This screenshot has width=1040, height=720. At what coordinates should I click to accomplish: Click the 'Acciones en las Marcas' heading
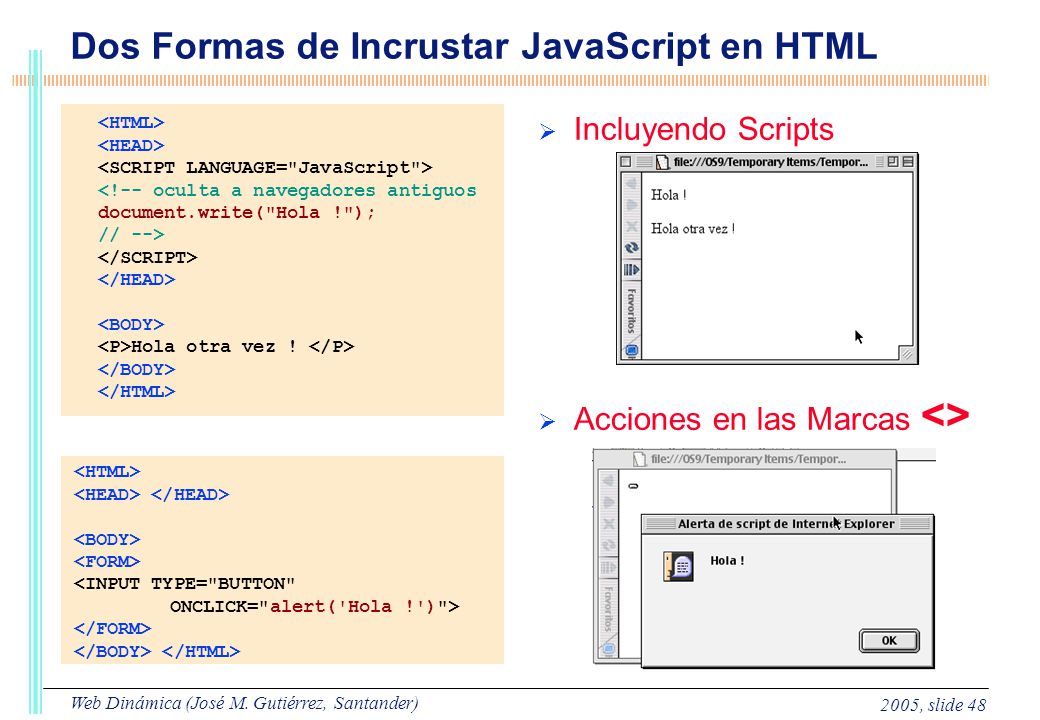pyautogui.click(x=741, y=419)
